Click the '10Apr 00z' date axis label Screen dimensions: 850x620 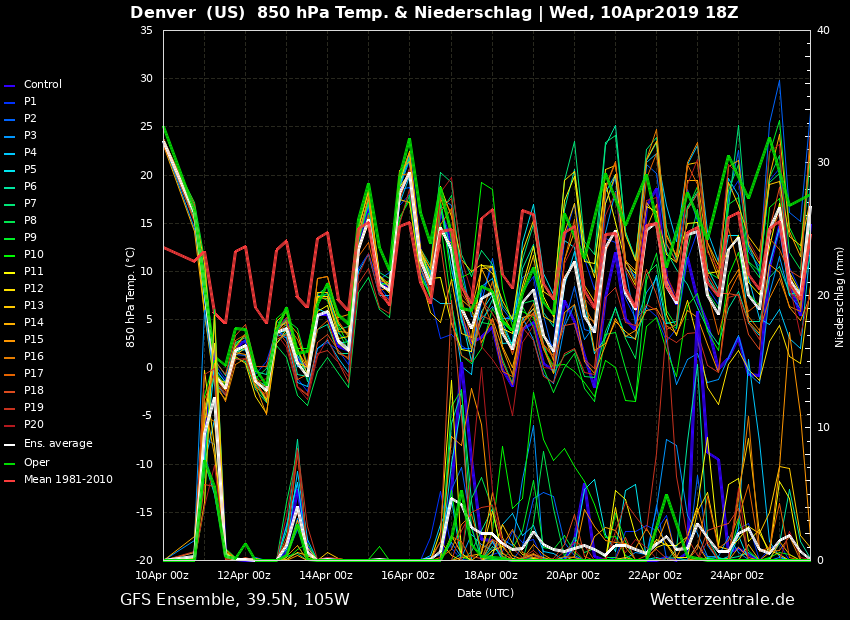(162, 576)
